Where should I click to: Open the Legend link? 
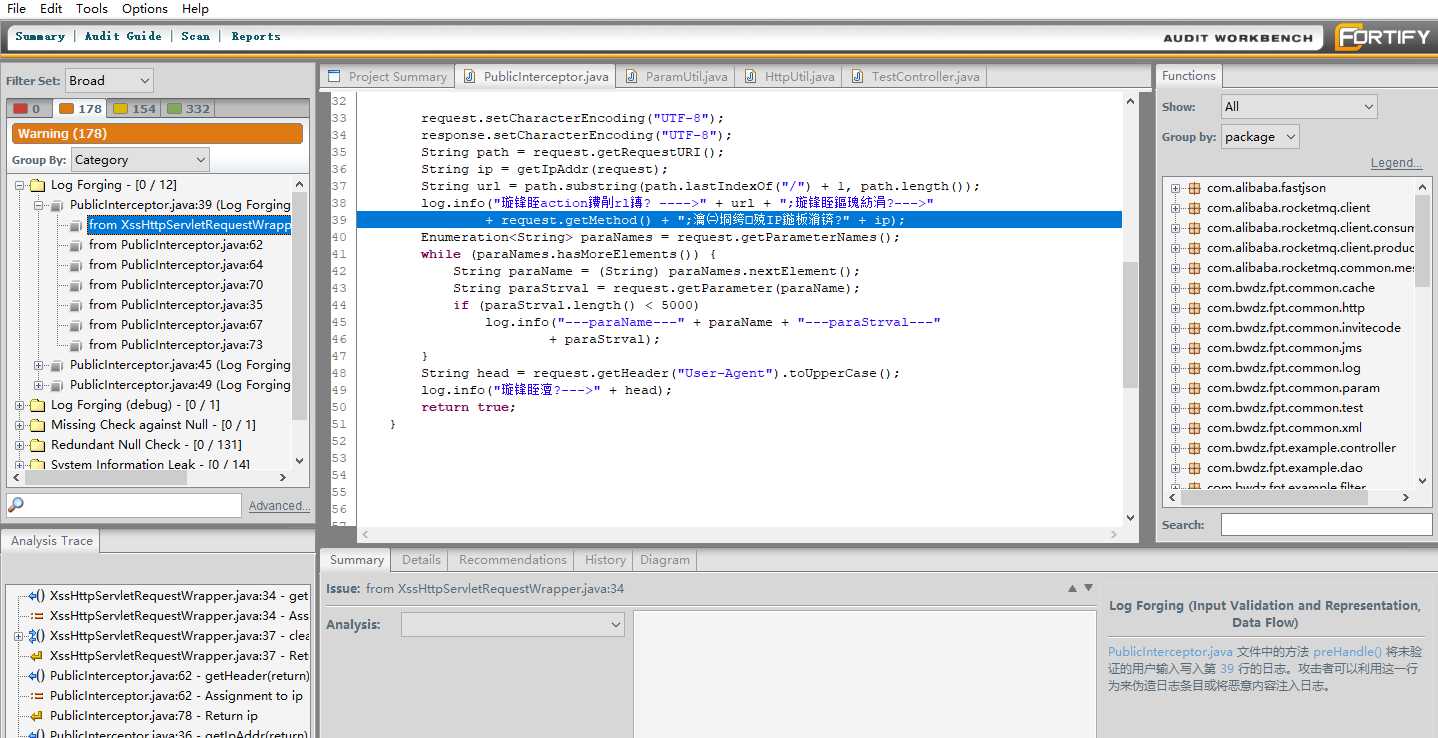(x=1396, y=163)
